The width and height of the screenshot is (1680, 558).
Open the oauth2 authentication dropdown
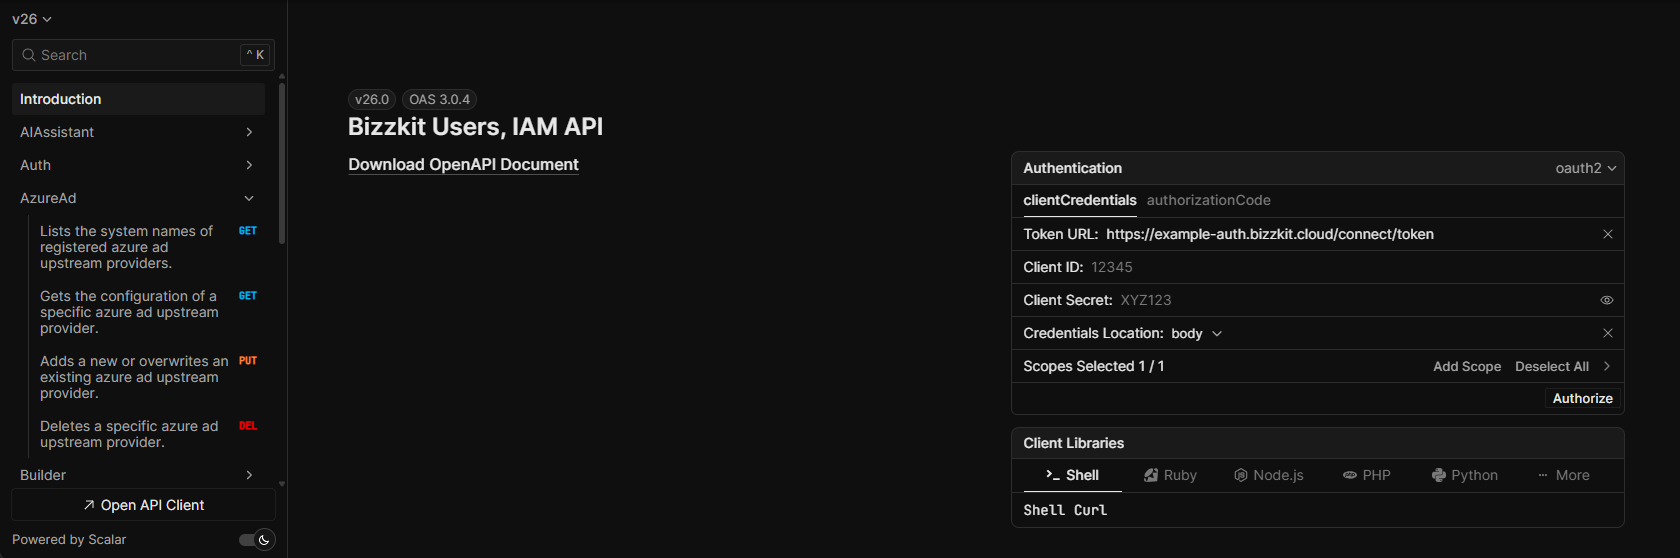(x=1586, y=168)
